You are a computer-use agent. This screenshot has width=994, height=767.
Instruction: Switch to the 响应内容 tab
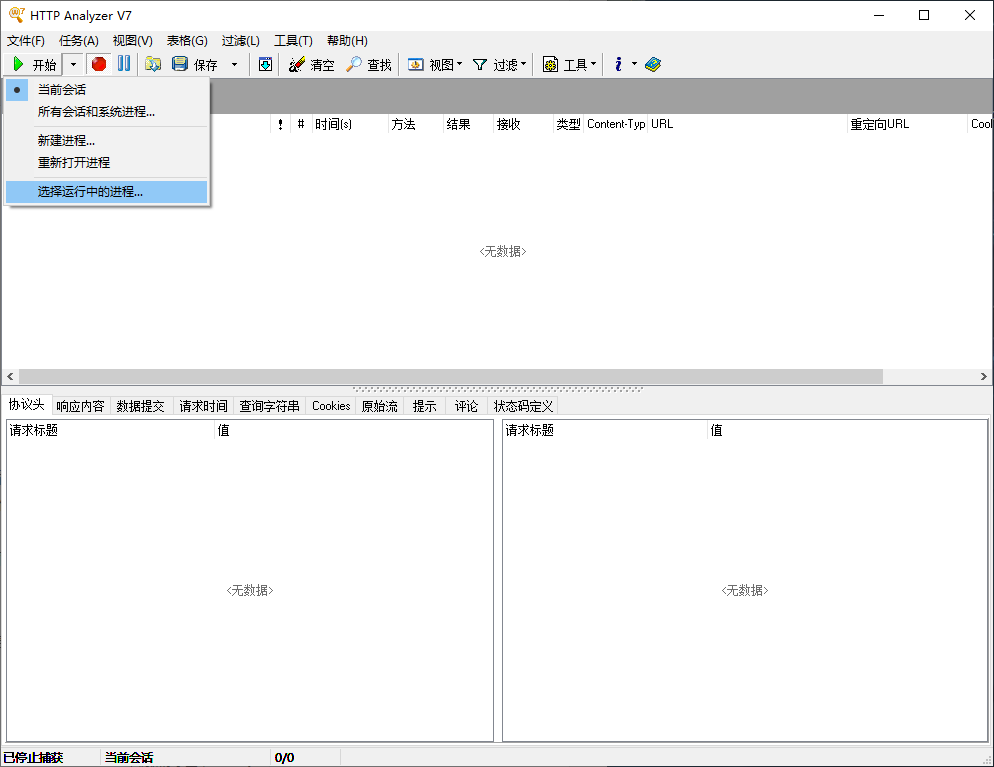[80, 406]
